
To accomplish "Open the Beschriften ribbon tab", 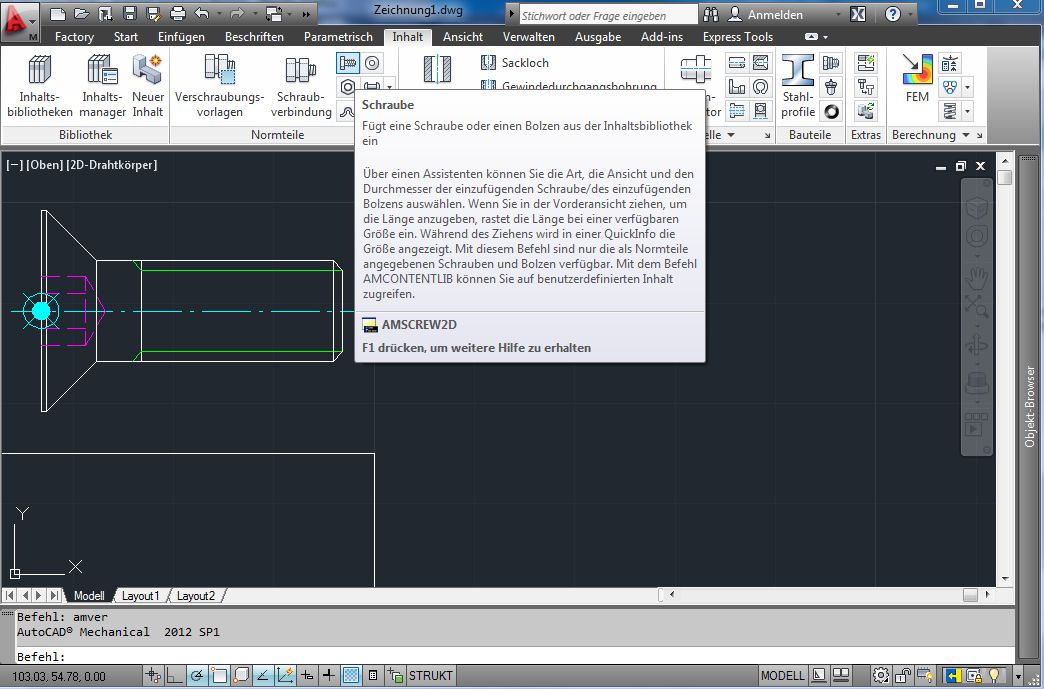I will point(254,37).
